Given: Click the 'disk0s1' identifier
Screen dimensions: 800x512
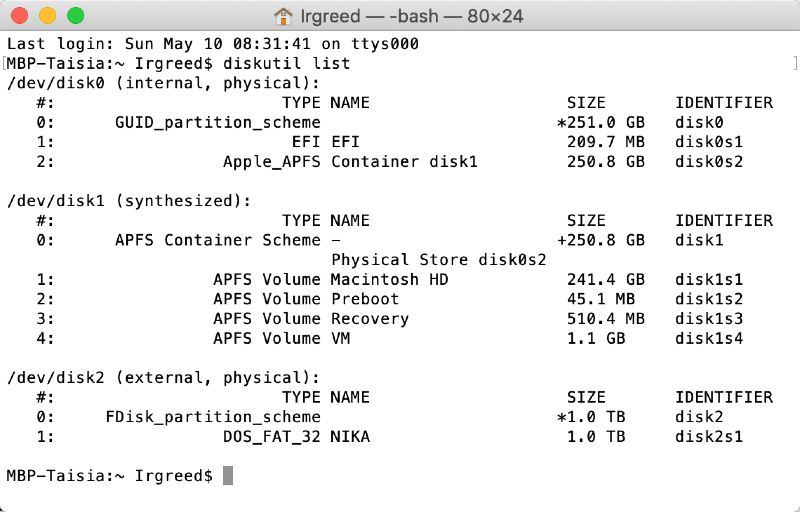Looking at the screenshot, I should (x=709, y=142).
